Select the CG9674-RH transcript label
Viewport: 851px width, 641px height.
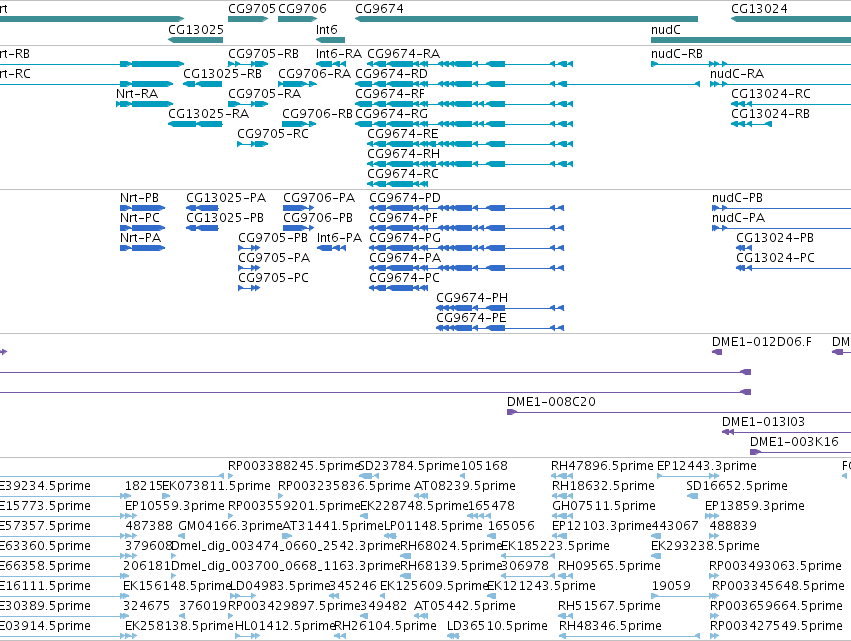(404, 154)
